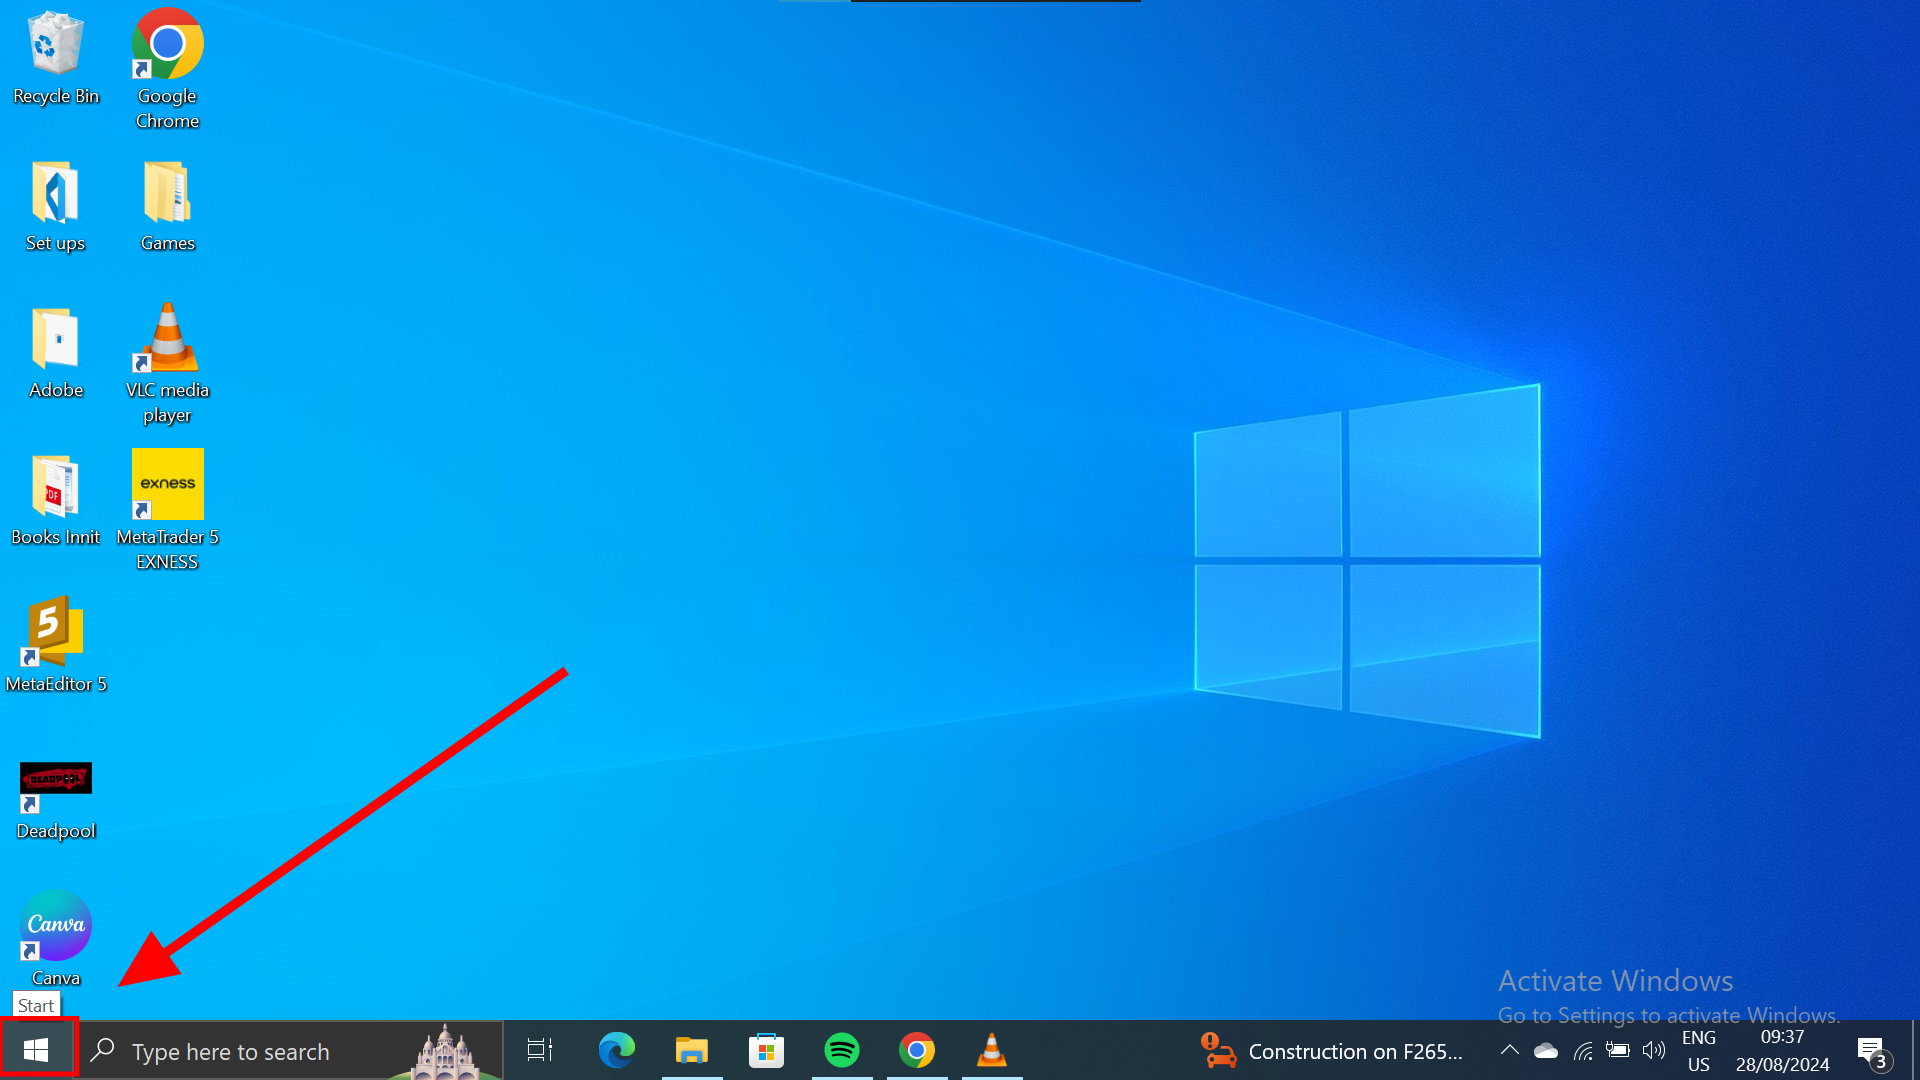Viewport: 1920px width, 1080px height.
Task: Click the VLC cone icon in the taskbar
Action: (x=991, y=1050)
